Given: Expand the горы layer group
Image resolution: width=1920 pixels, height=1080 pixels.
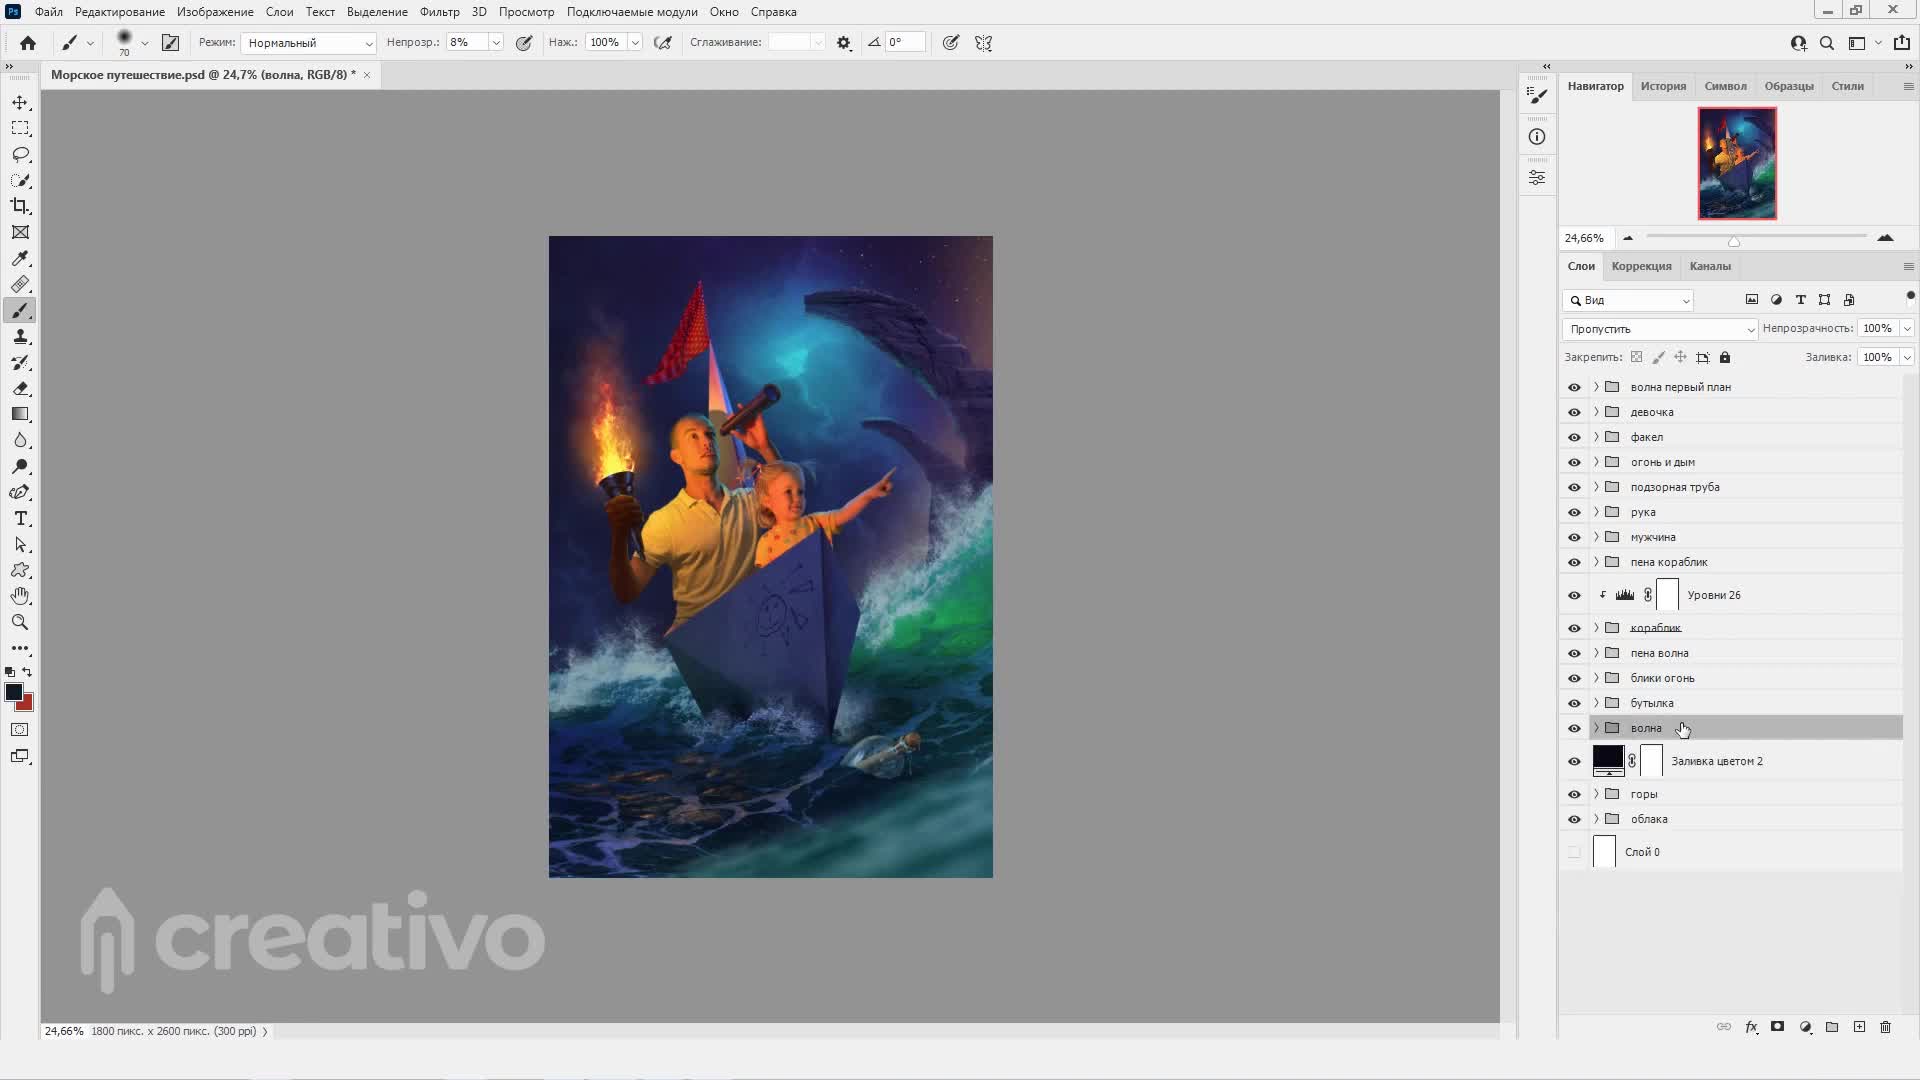Looking at the screenshot, I should (x=1596, y=794).
